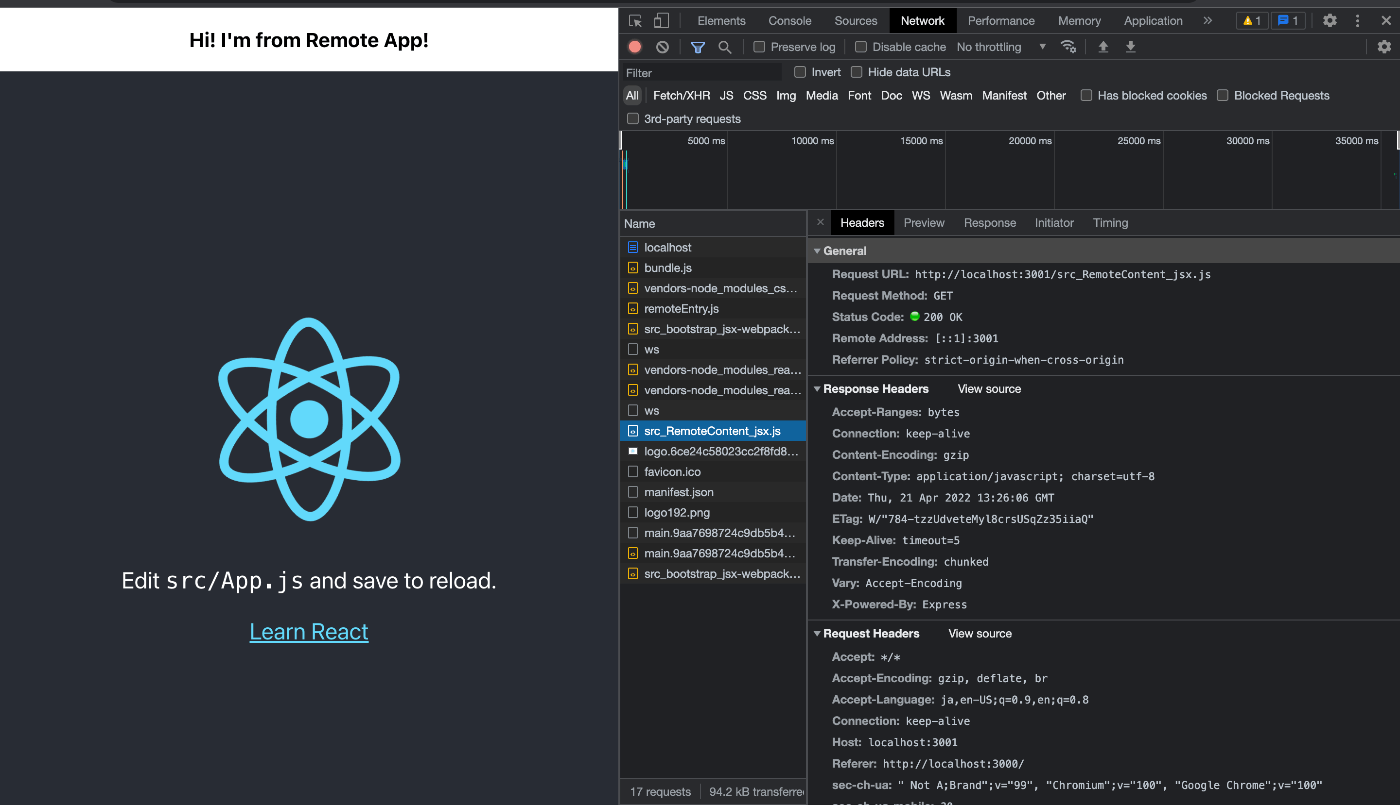Select the src_RemoteContent_jsx.js request row
1400x805 pixels.
pos(712,431)
